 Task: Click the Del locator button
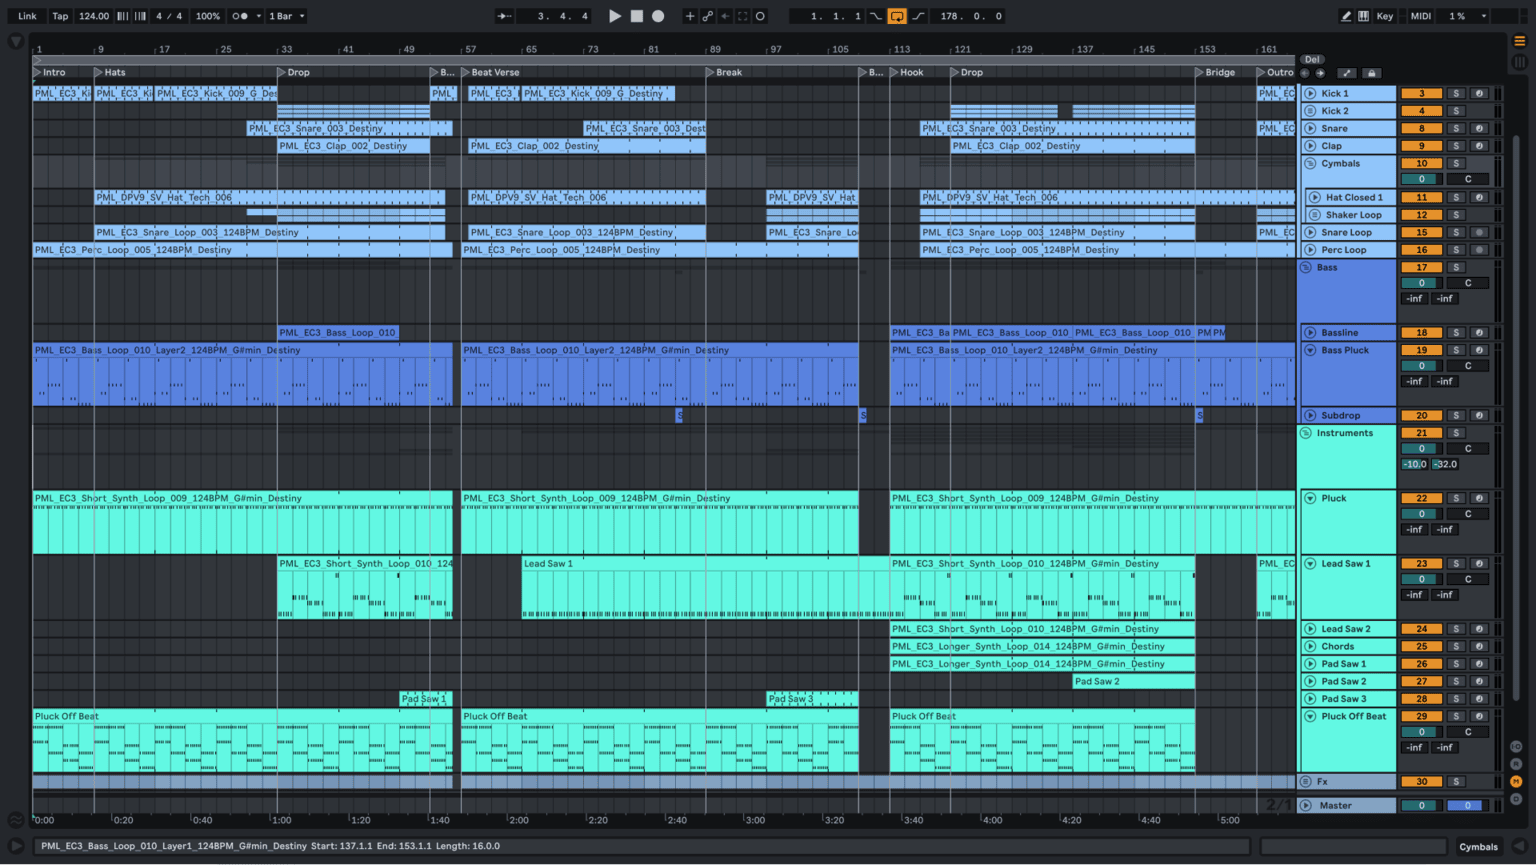coord(1312,60)
